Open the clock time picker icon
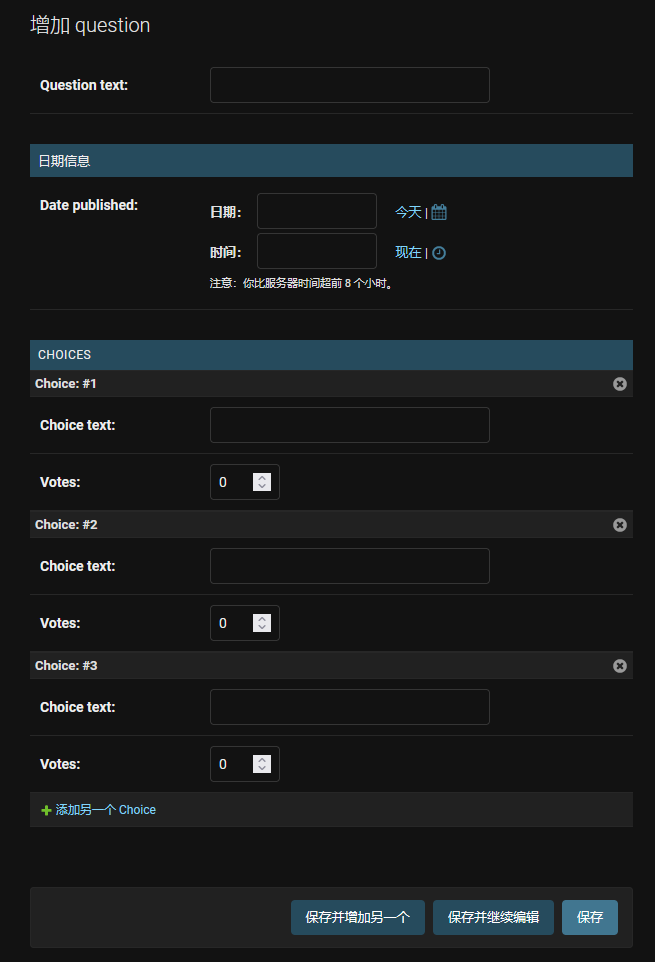This screenshot has height=962, width=655. (439, 253)
